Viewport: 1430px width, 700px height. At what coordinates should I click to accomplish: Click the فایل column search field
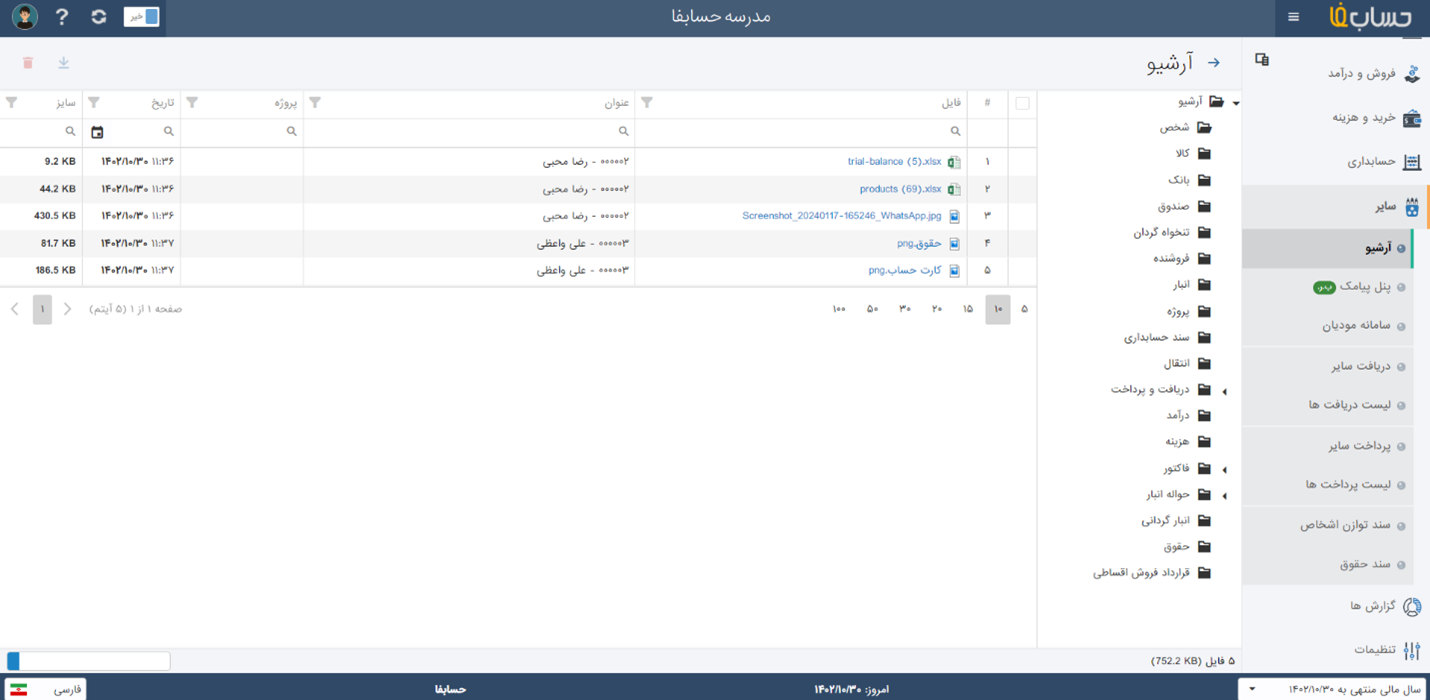point(801,132)
